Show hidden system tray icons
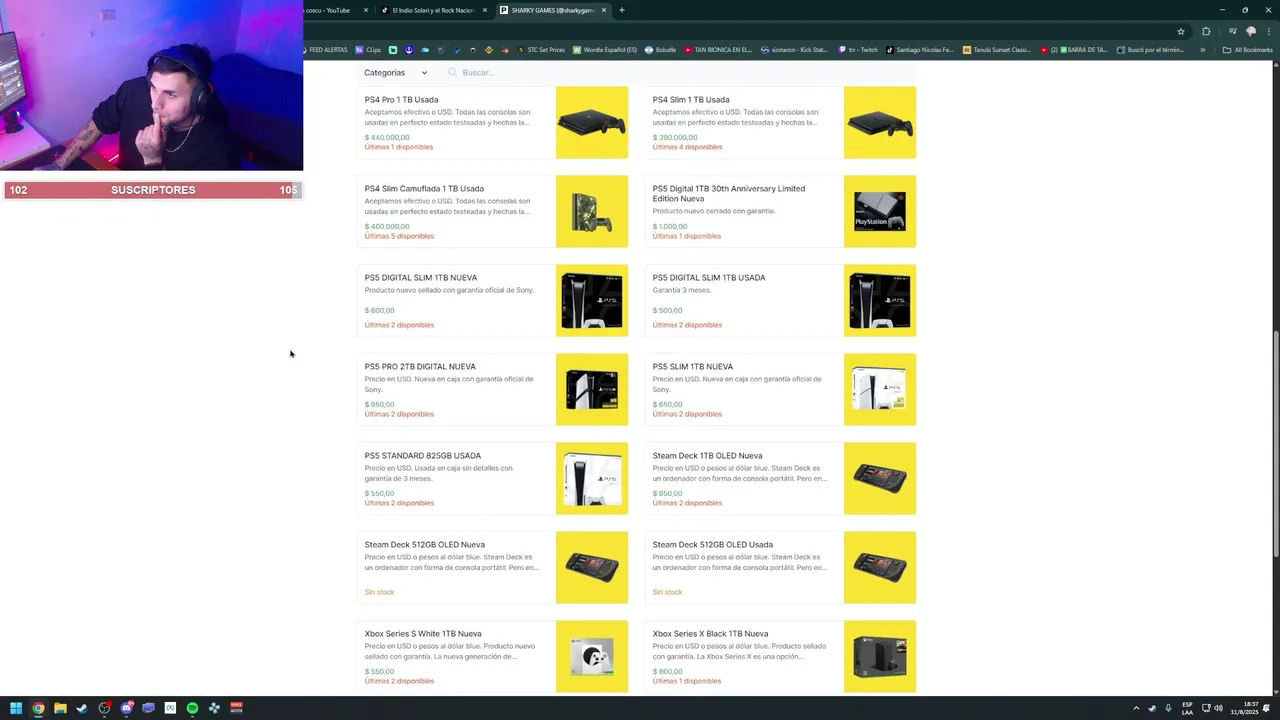This screenshot has height=720, width=1280. [1136, 708]
